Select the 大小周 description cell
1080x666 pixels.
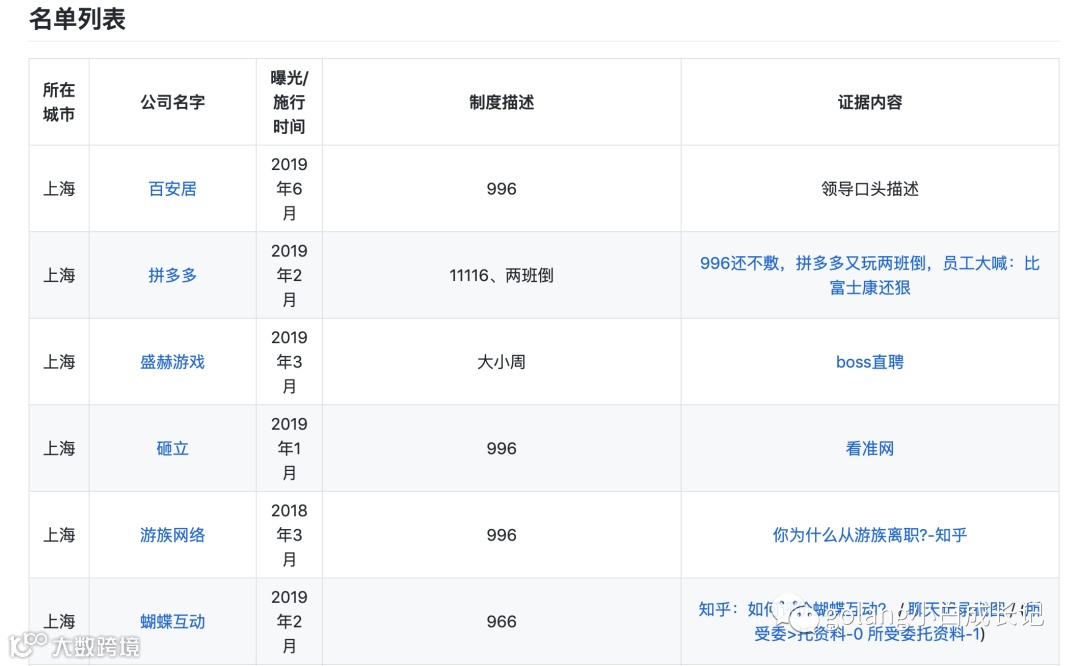click(x=501, y=362)
